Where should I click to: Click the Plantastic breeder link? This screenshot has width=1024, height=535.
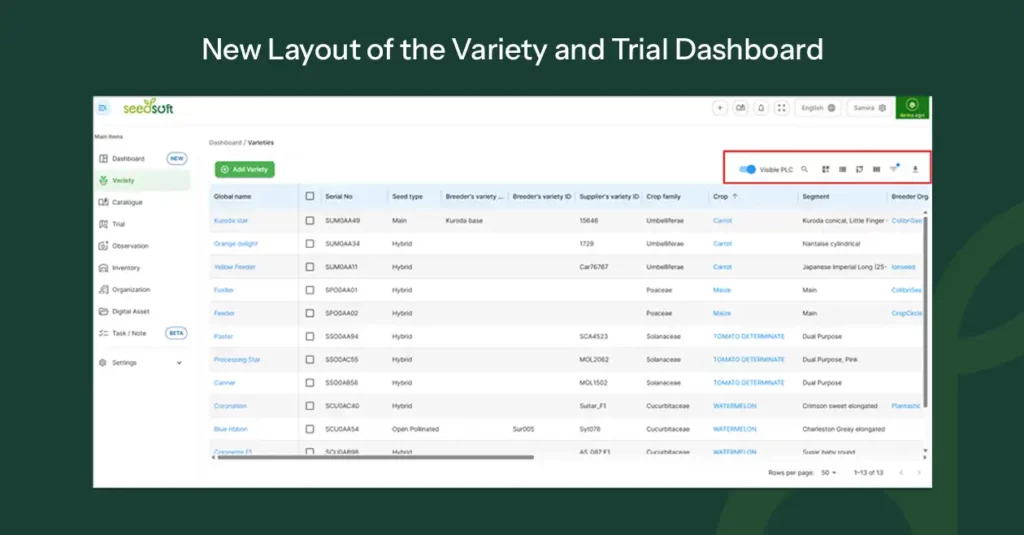click(x=906, y=406)
